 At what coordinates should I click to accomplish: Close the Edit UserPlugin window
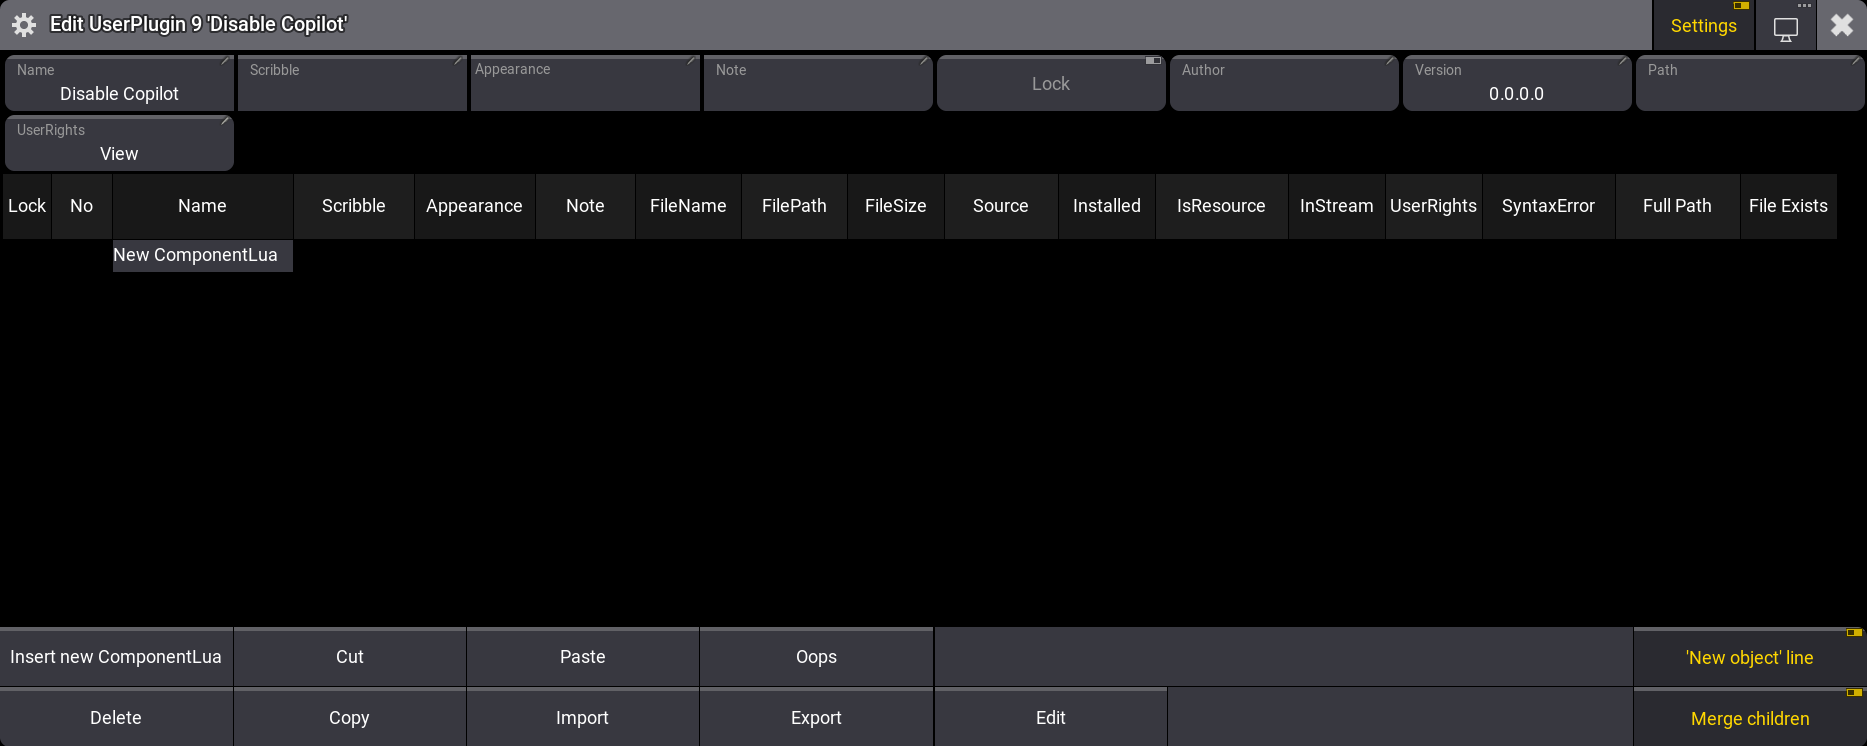(1841, 25)
